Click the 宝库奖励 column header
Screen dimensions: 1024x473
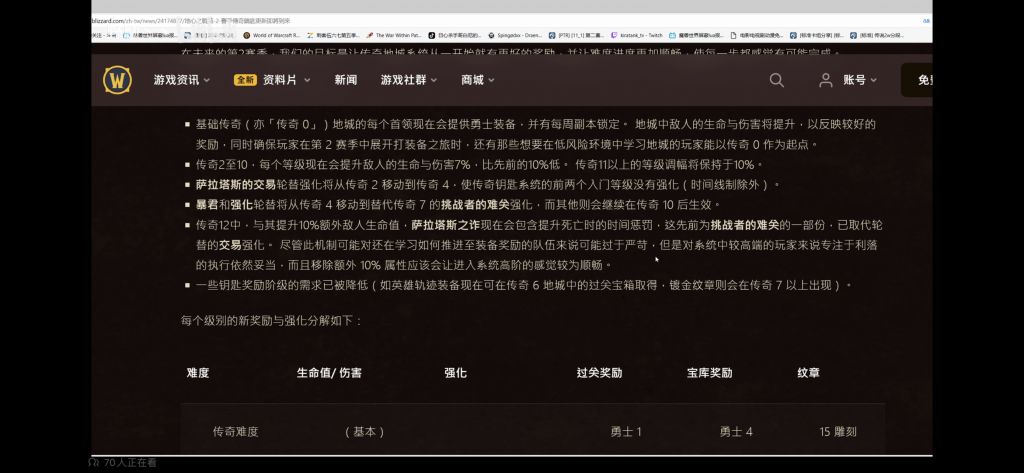(709, 373)
